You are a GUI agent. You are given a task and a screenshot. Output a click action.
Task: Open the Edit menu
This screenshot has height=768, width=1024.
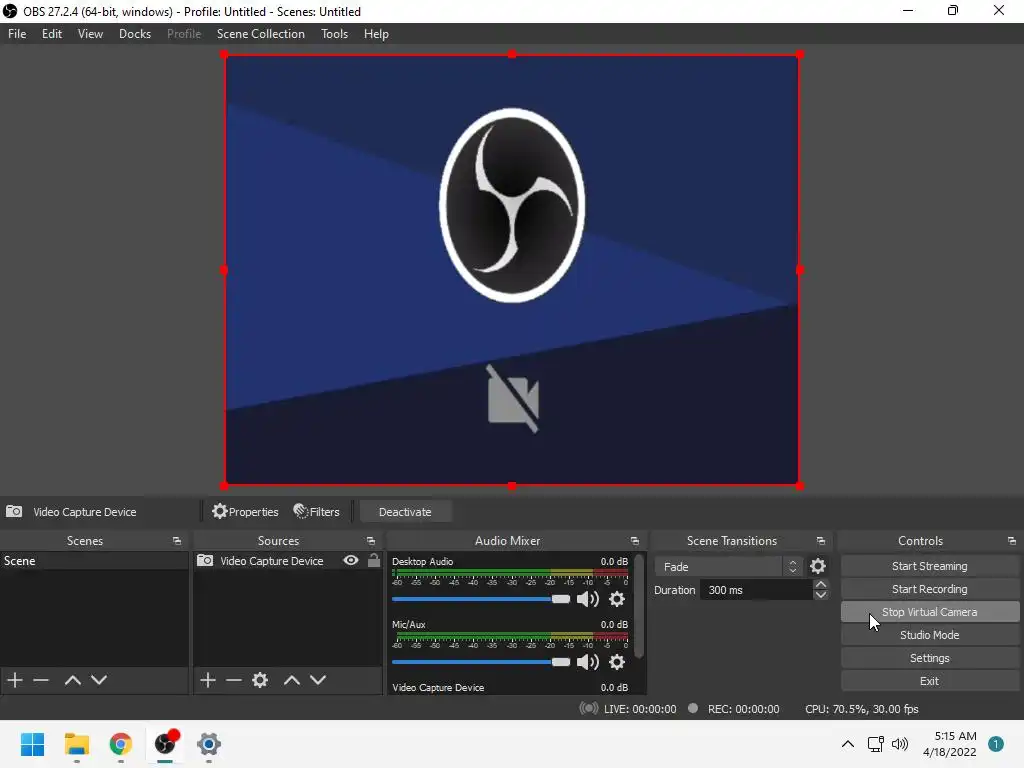(52, 34)
